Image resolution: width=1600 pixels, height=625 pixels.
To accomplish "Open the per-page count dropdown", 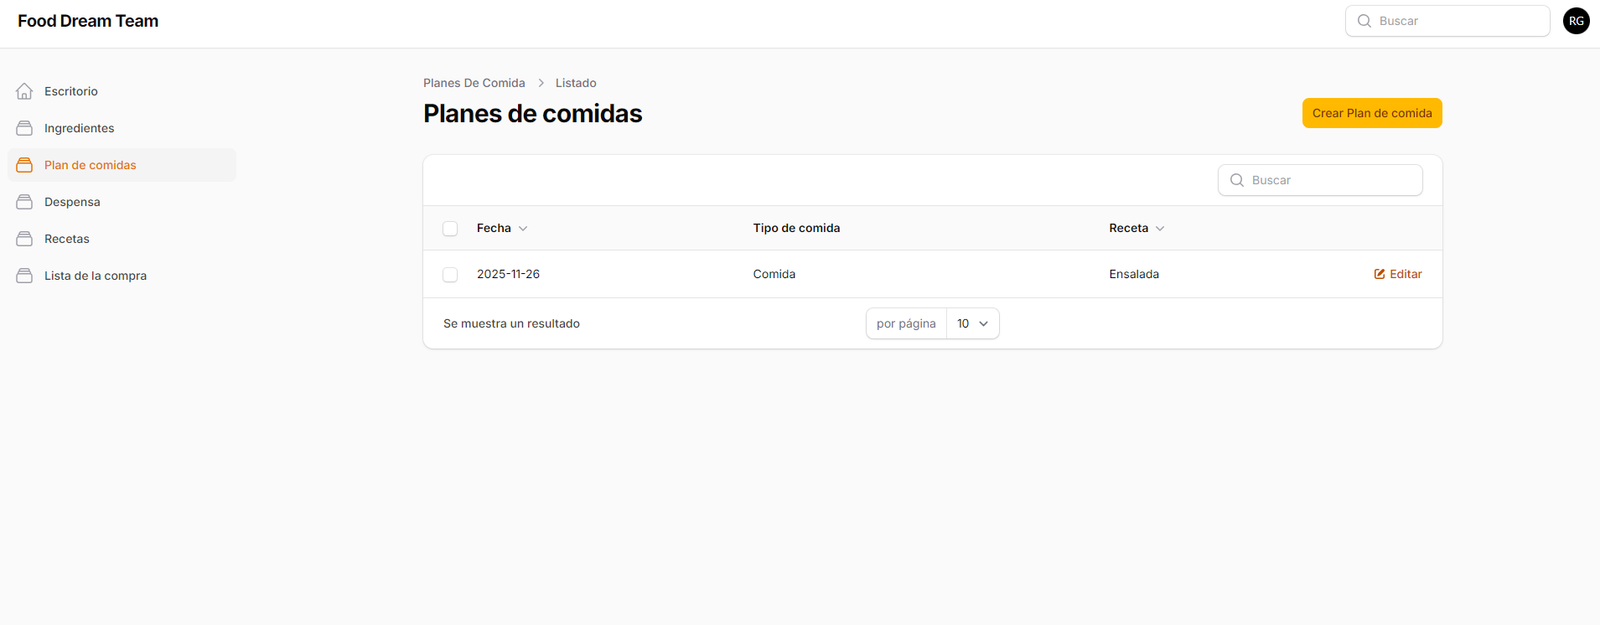I will [972, 324].
